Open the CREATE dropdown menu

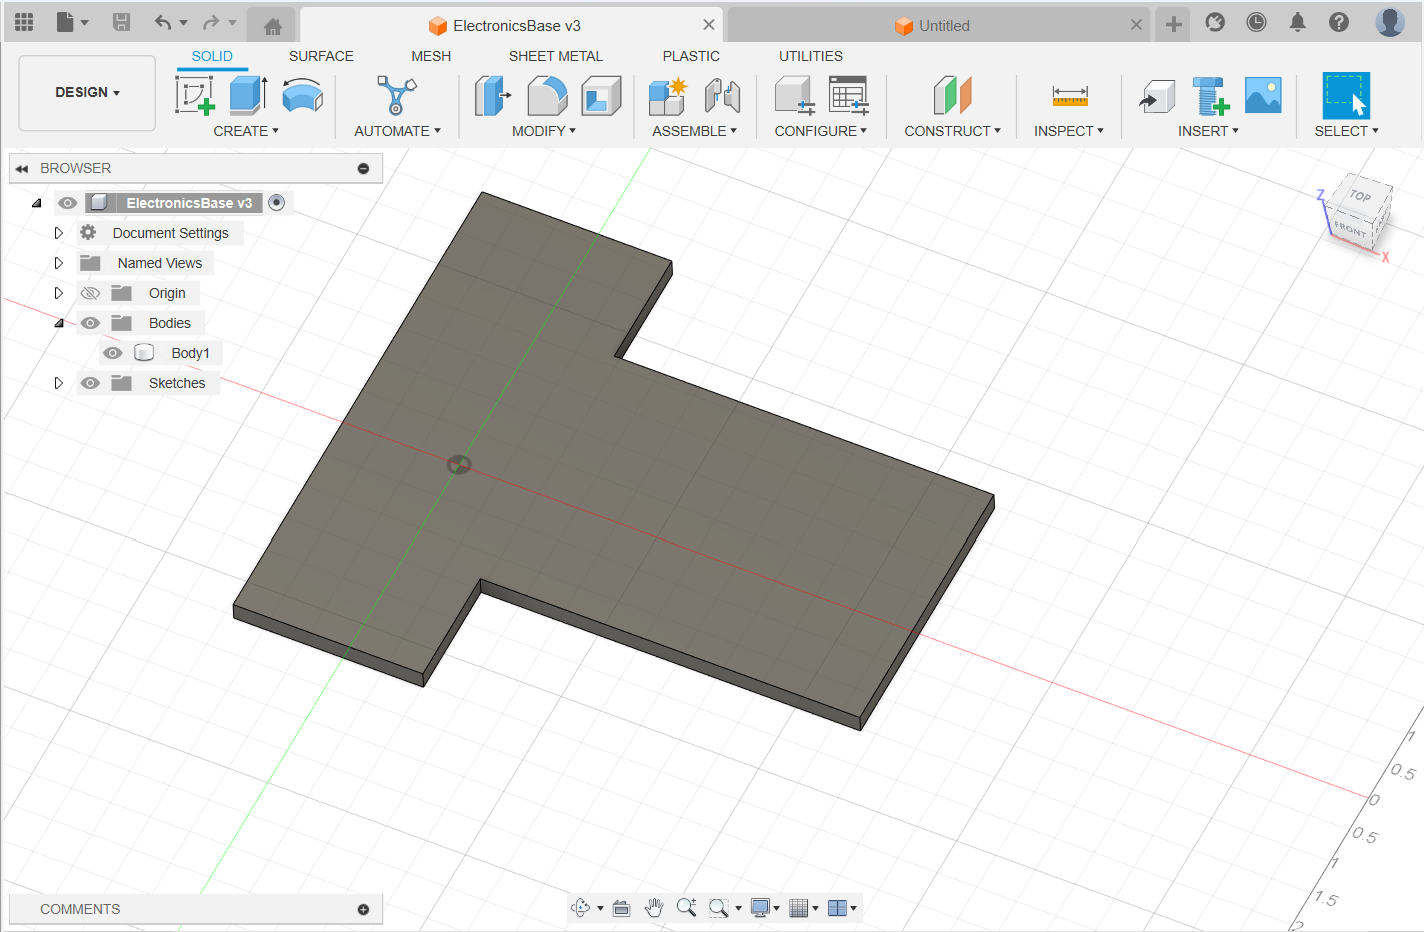[x=246, y=131]
